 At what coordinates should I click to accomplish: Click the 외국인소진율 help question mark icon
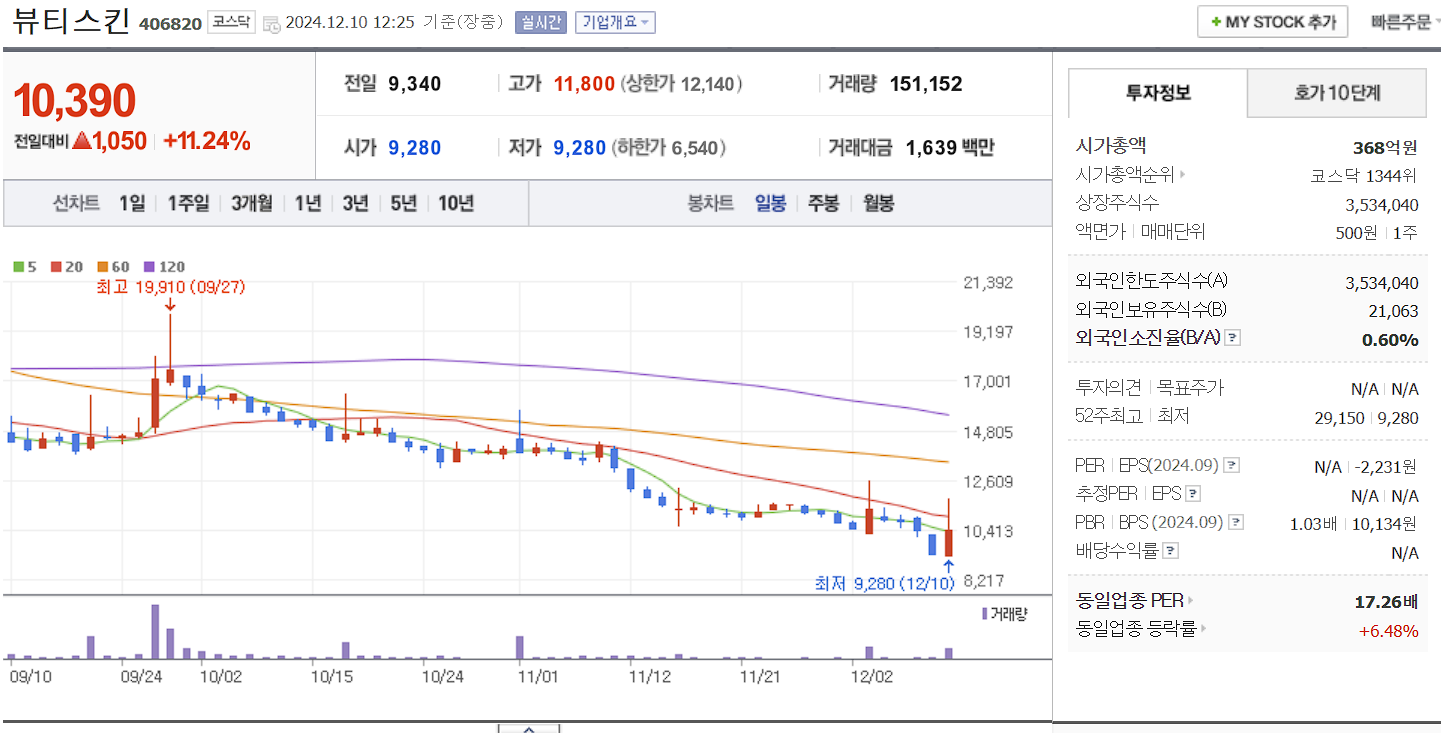pos(1233,337)
